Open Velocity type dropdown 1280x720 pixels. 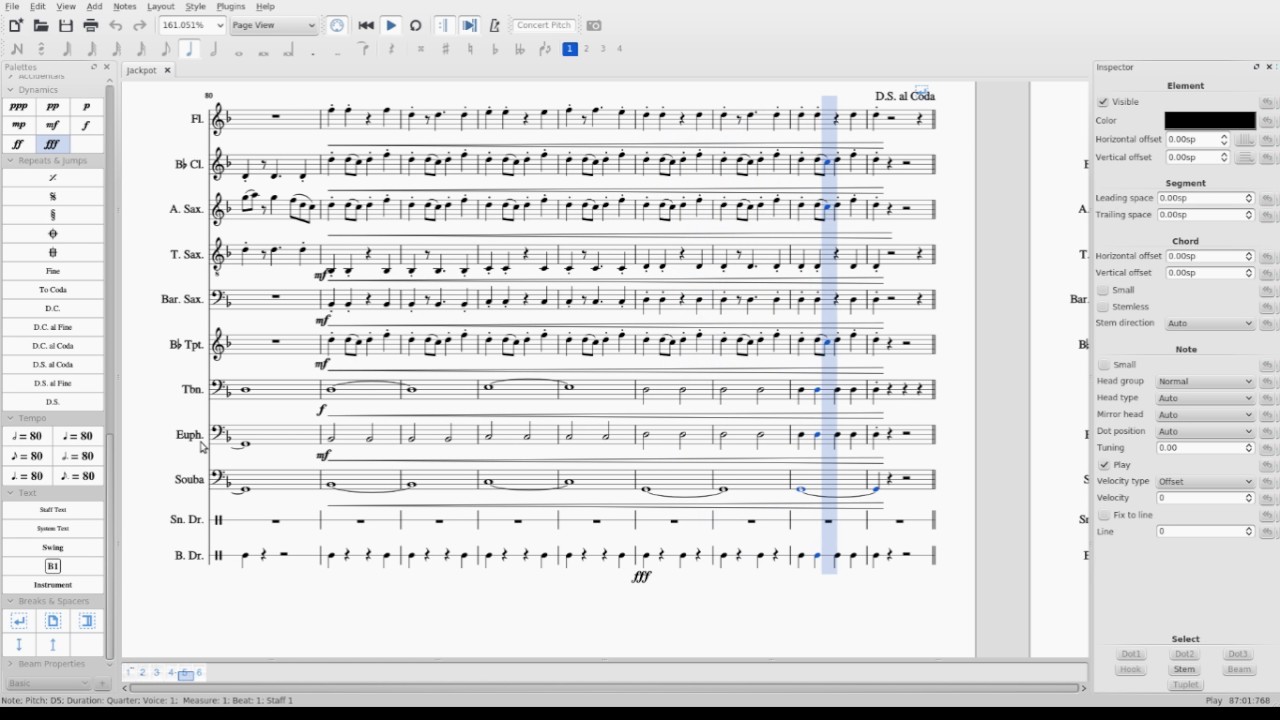(1205, 482)
